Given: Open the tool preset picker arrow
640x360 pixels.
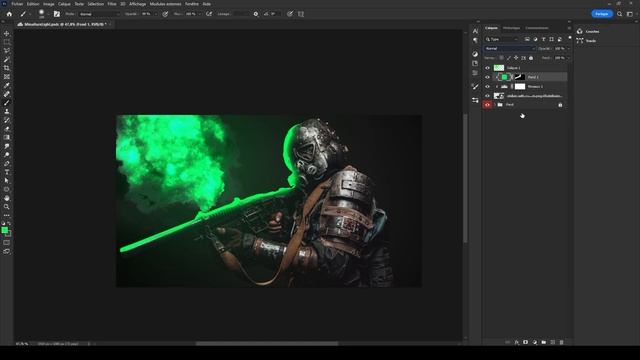Looking at the screenshot, I should [30, 14].
